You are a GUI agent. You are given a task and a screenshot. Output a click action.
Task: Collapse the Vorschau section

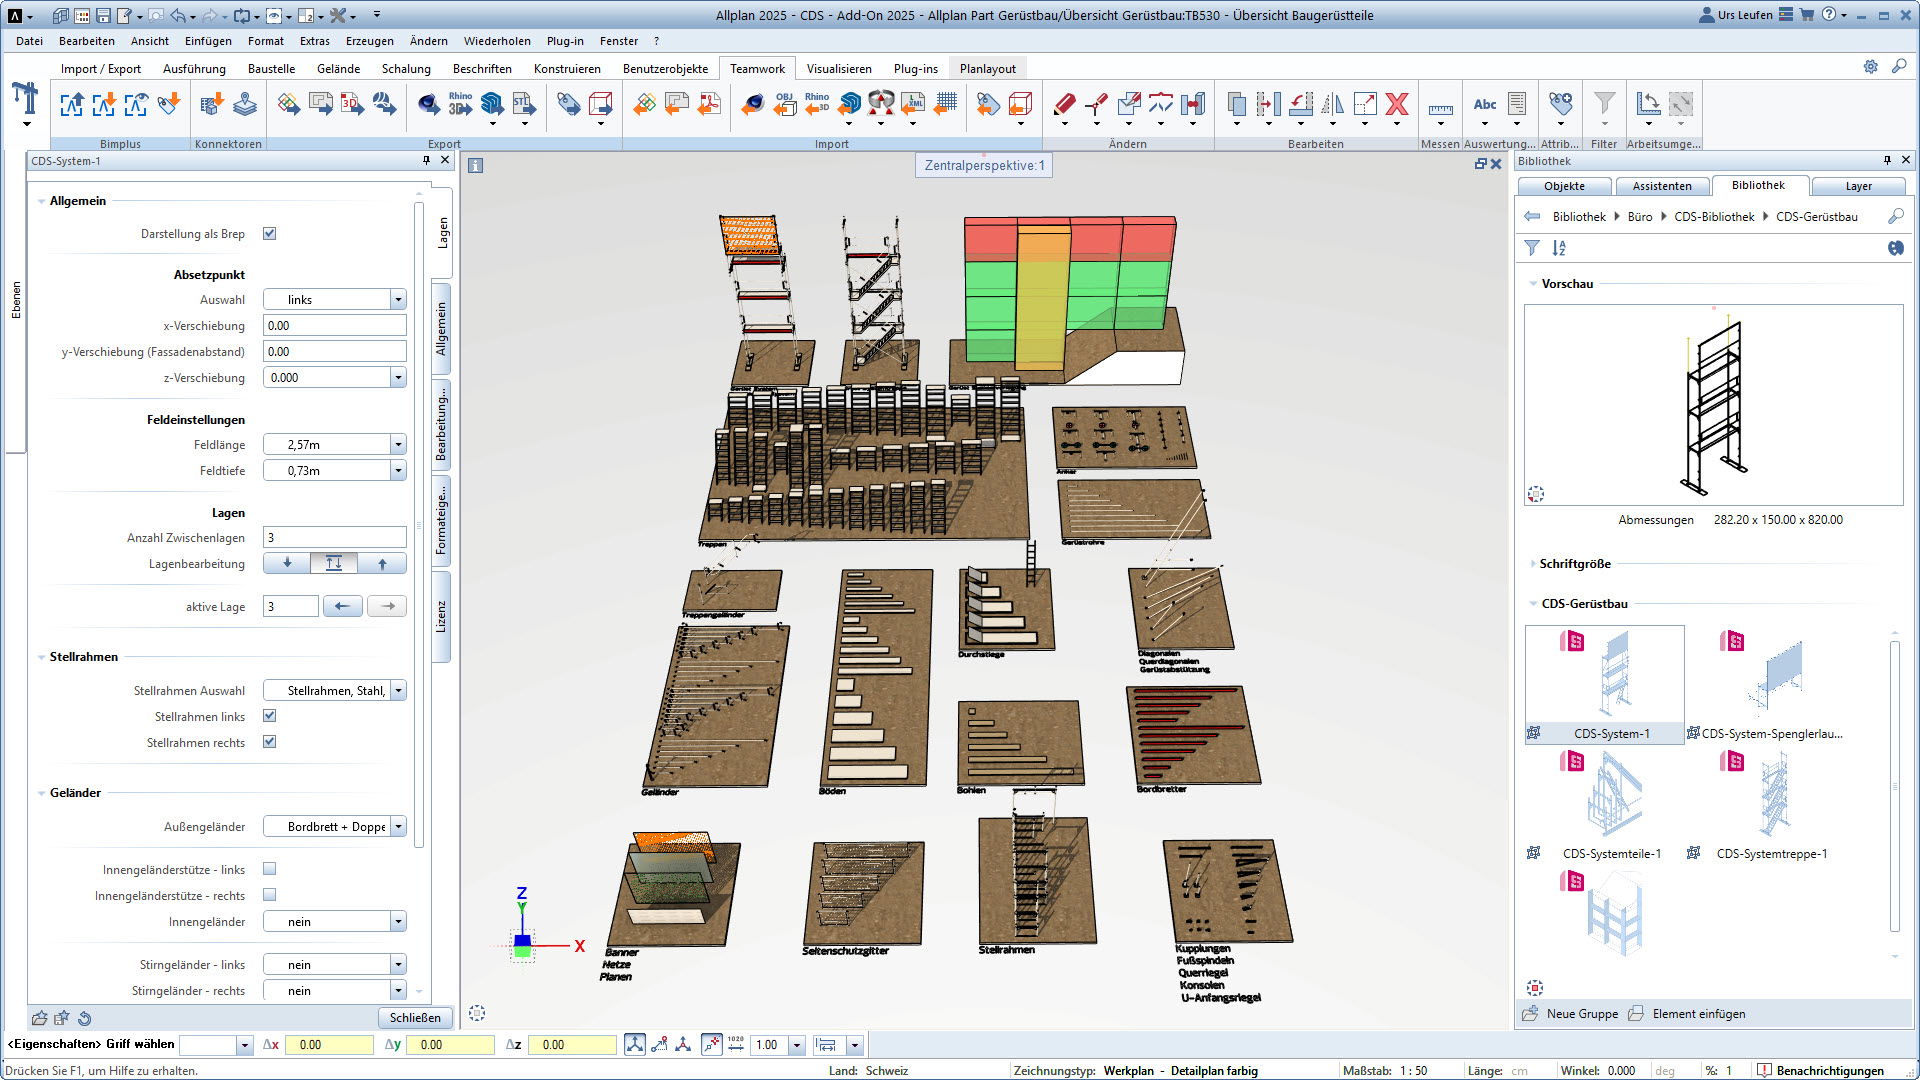[x=1533, y=284]
